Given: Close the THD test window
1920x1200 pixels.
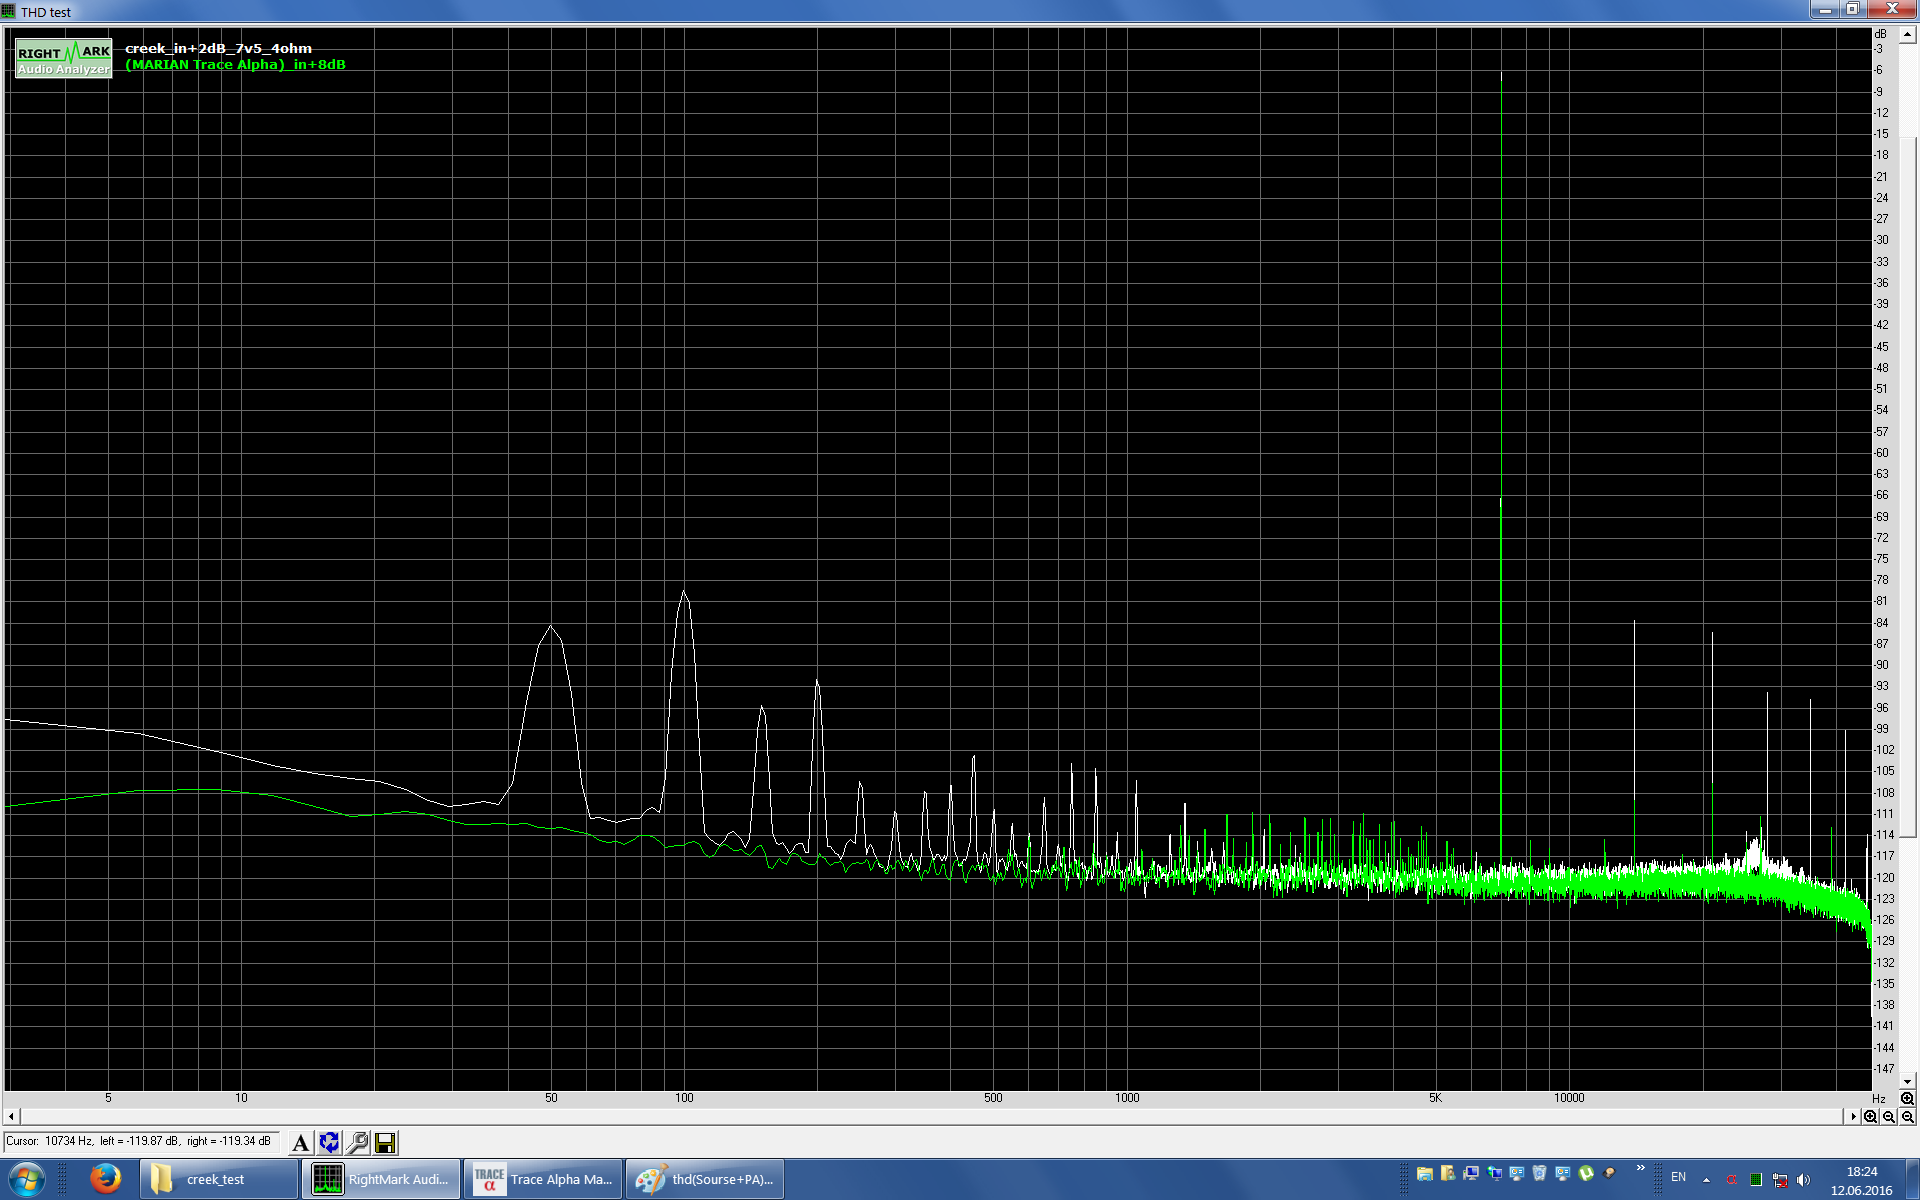Looking at the screenshot, I should [x=1892, y=9].
